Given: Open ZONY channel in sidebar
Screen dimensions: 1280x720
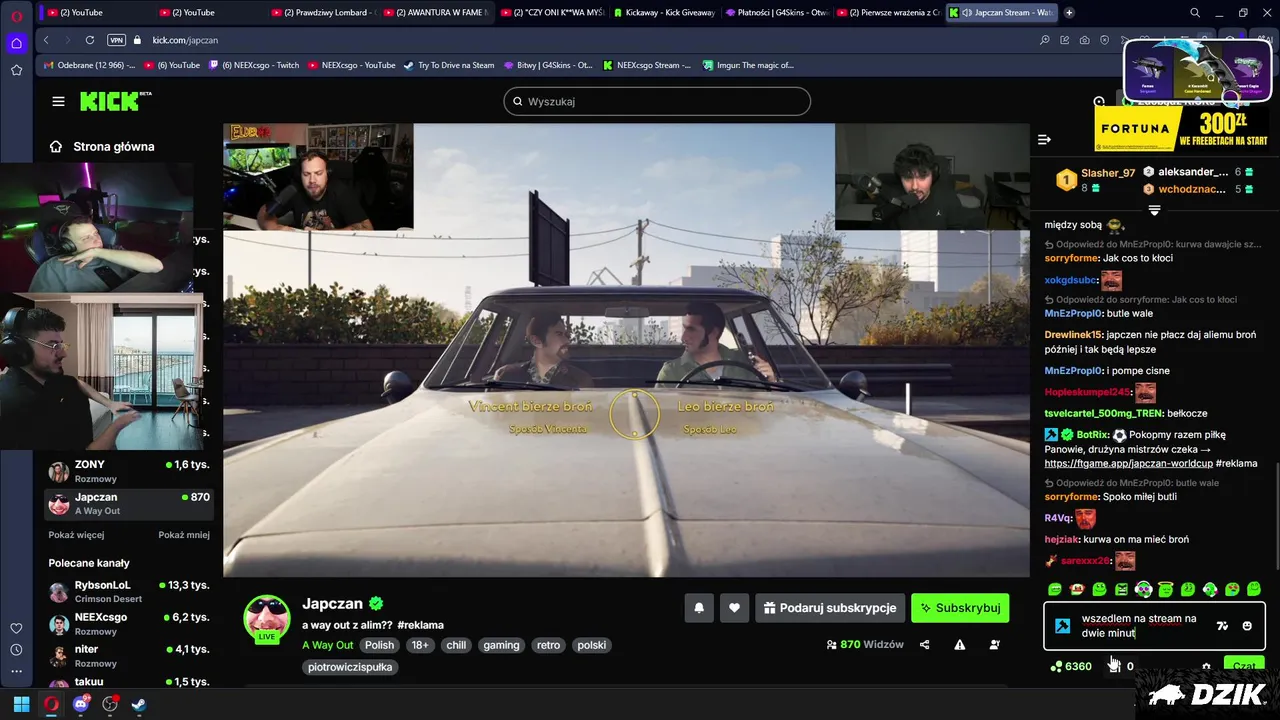Looking at the screenshot, I should point(128,471).
